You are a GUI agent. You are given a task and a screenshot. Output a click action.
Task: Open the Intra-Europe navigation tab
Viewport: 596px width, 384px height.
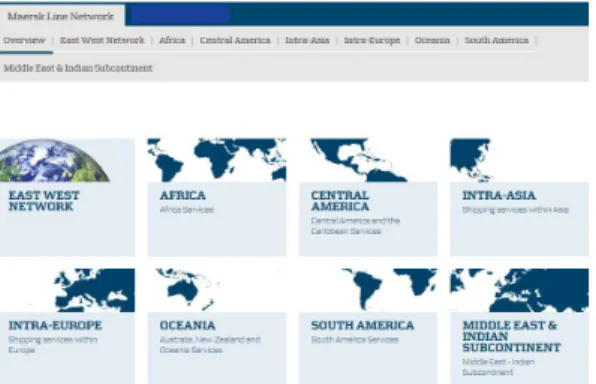(x=372, y=40)
